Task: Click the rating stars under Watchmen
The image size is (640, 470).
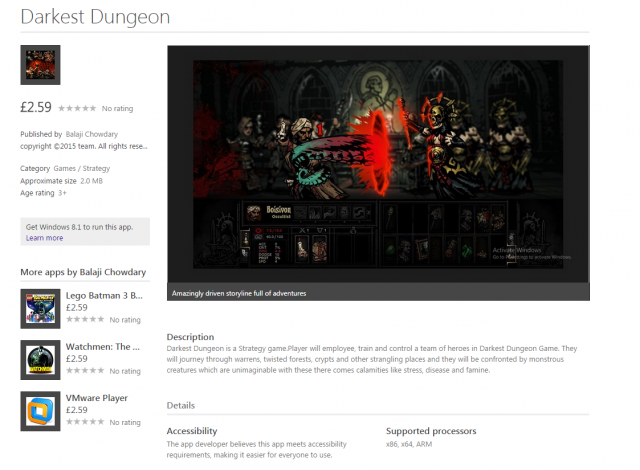Action: tap(85, 370)
